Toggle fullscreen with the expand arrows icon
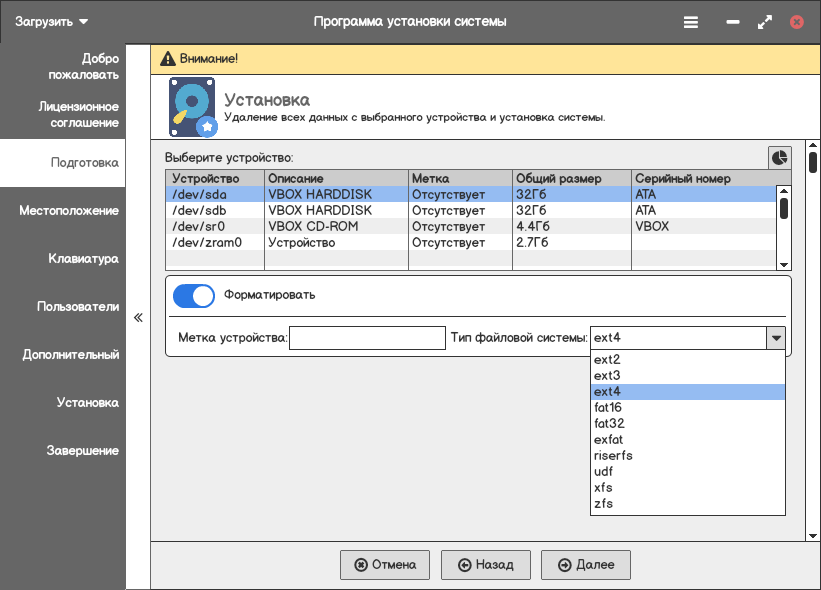 (x=765, y=21)
